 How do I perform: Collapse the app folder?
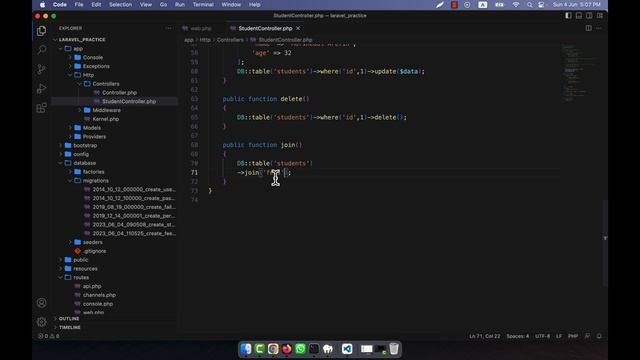(x=78, y=49)
